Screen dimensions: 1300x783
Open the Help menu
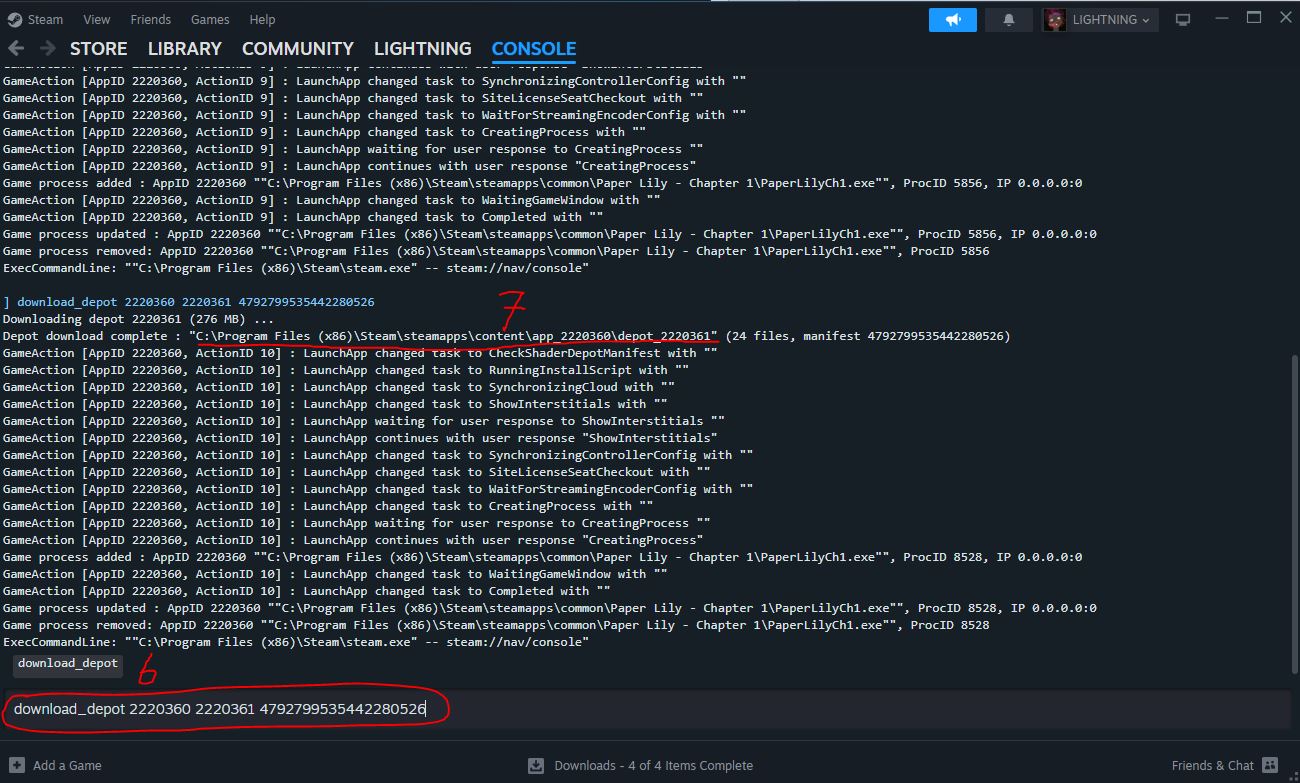point(262,19)
